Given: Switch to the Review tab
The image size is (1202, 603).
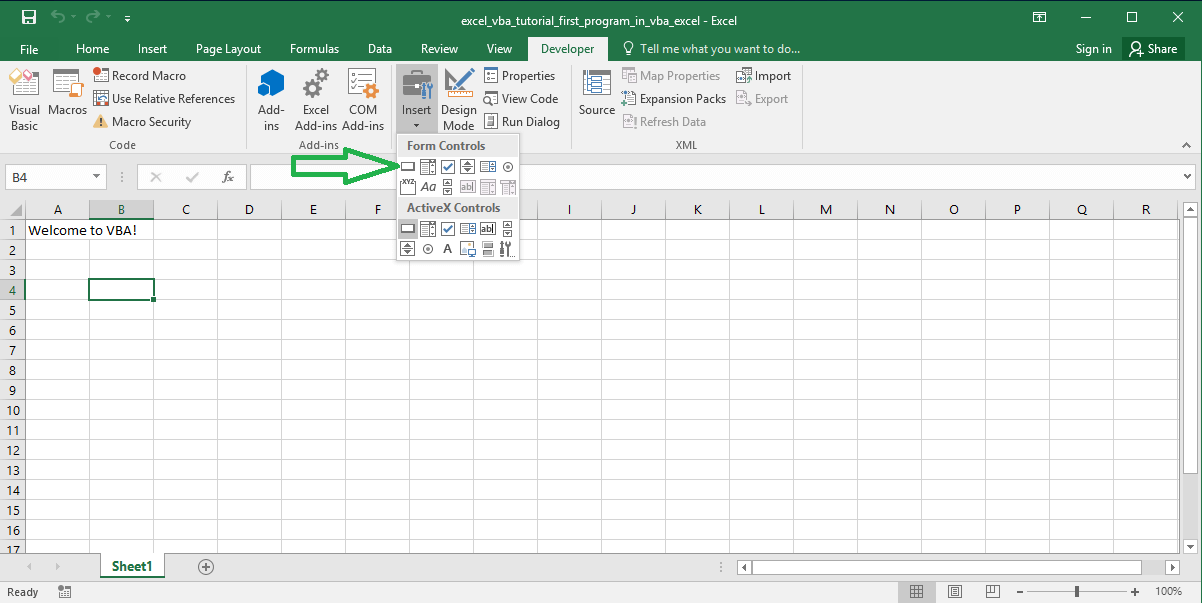Looking at the screenshot, I should click(439, 48).
